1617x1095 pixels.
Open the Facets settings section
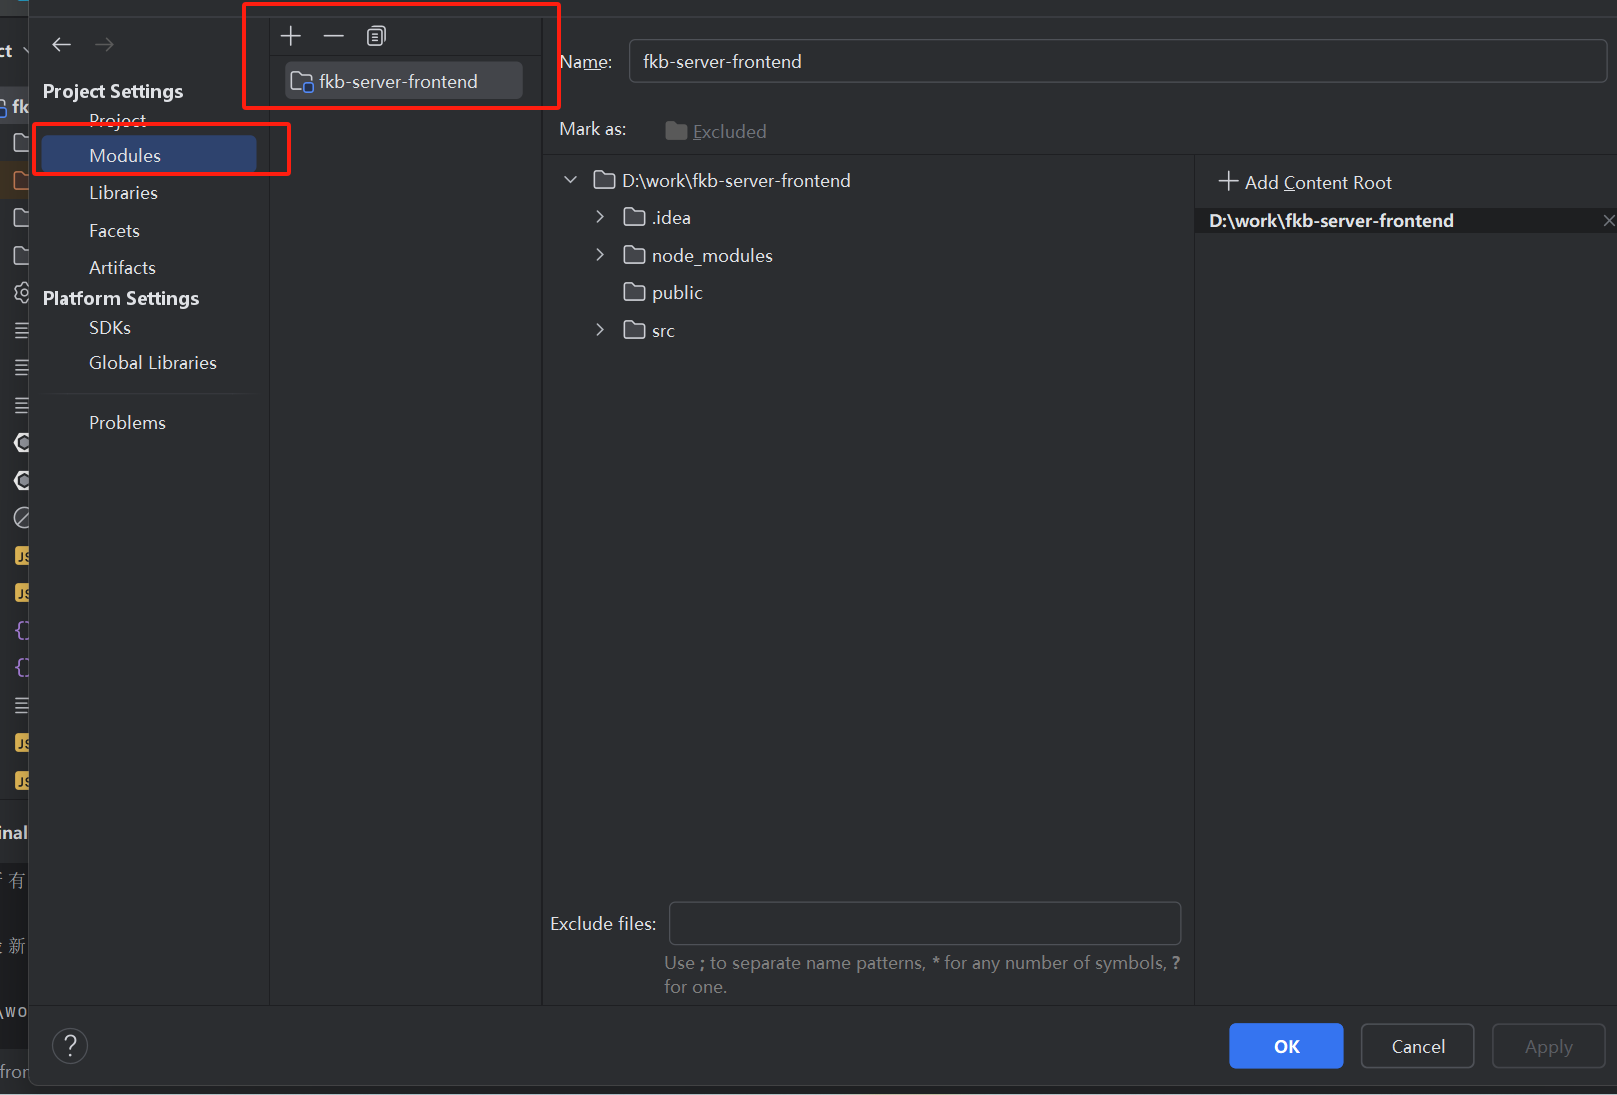[x=114, y=231]
